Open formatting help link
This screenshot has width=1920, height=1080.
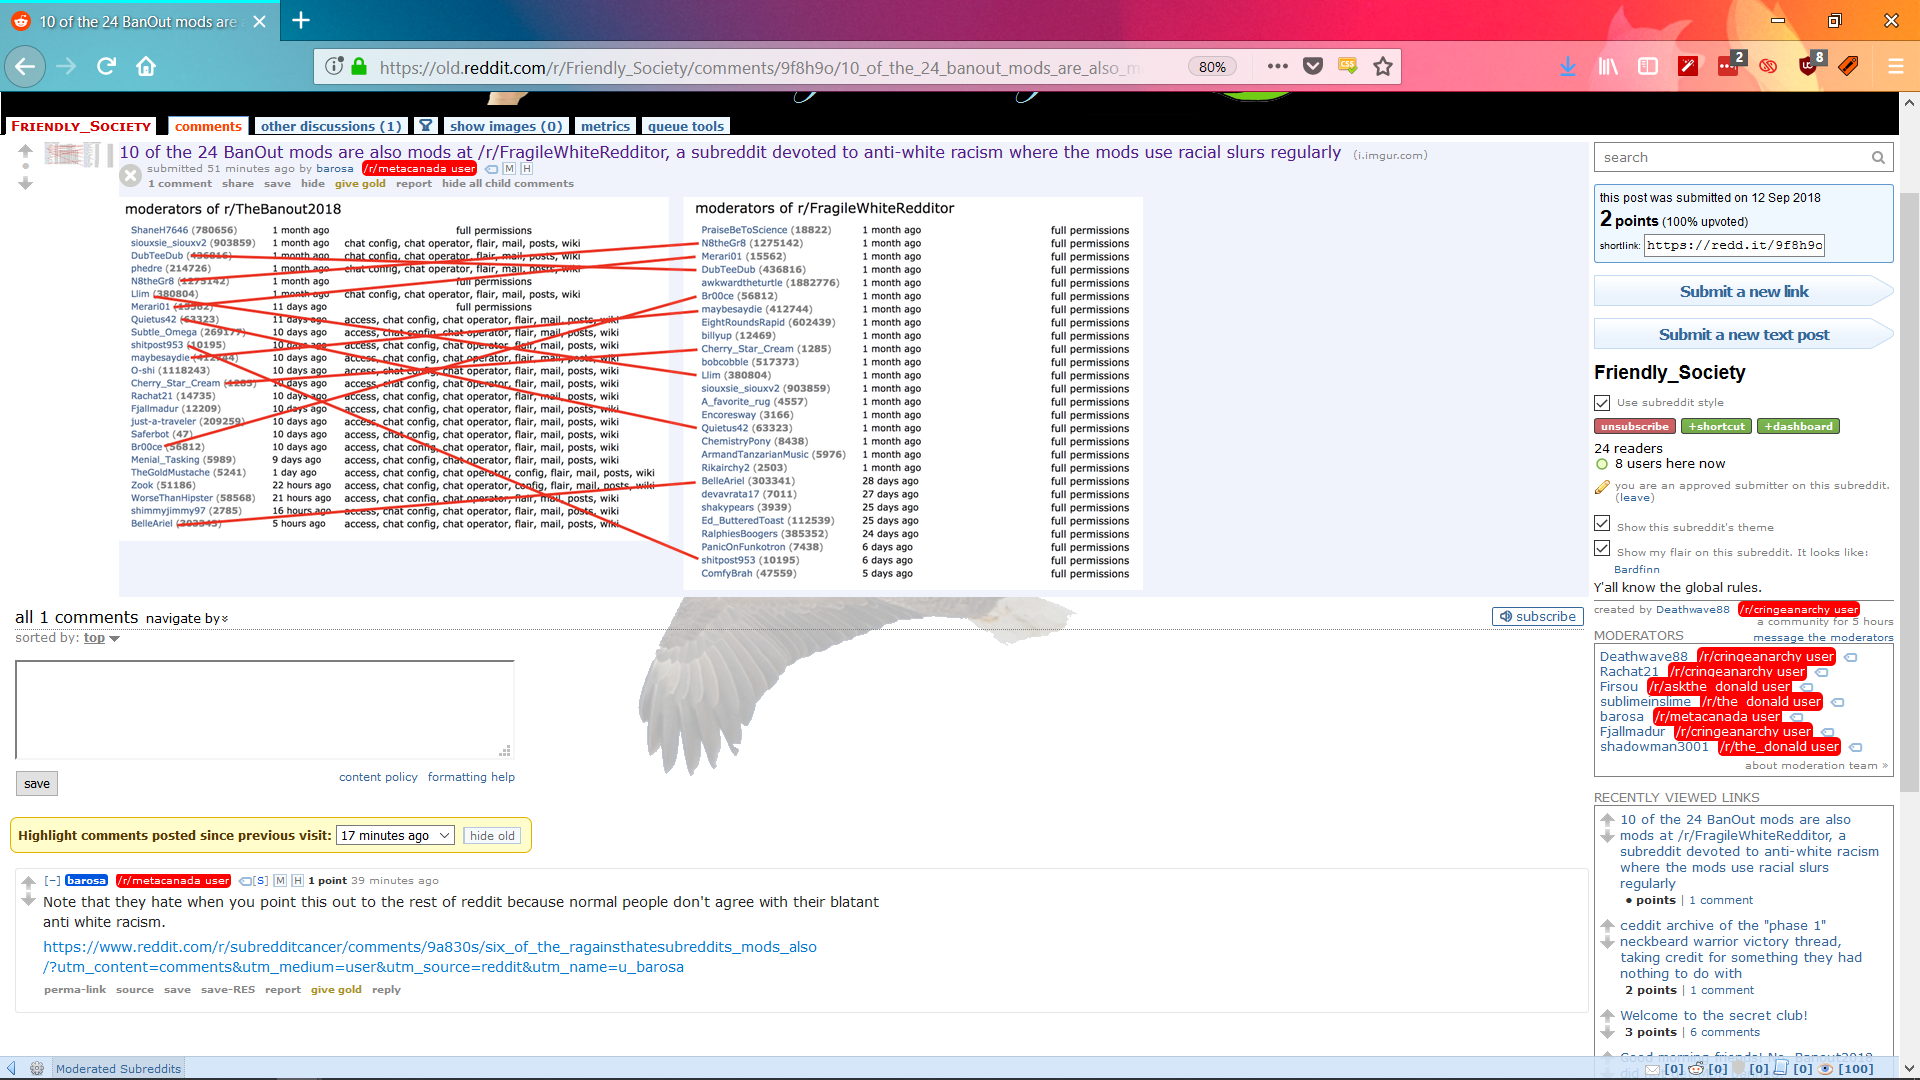coord(471,777)
